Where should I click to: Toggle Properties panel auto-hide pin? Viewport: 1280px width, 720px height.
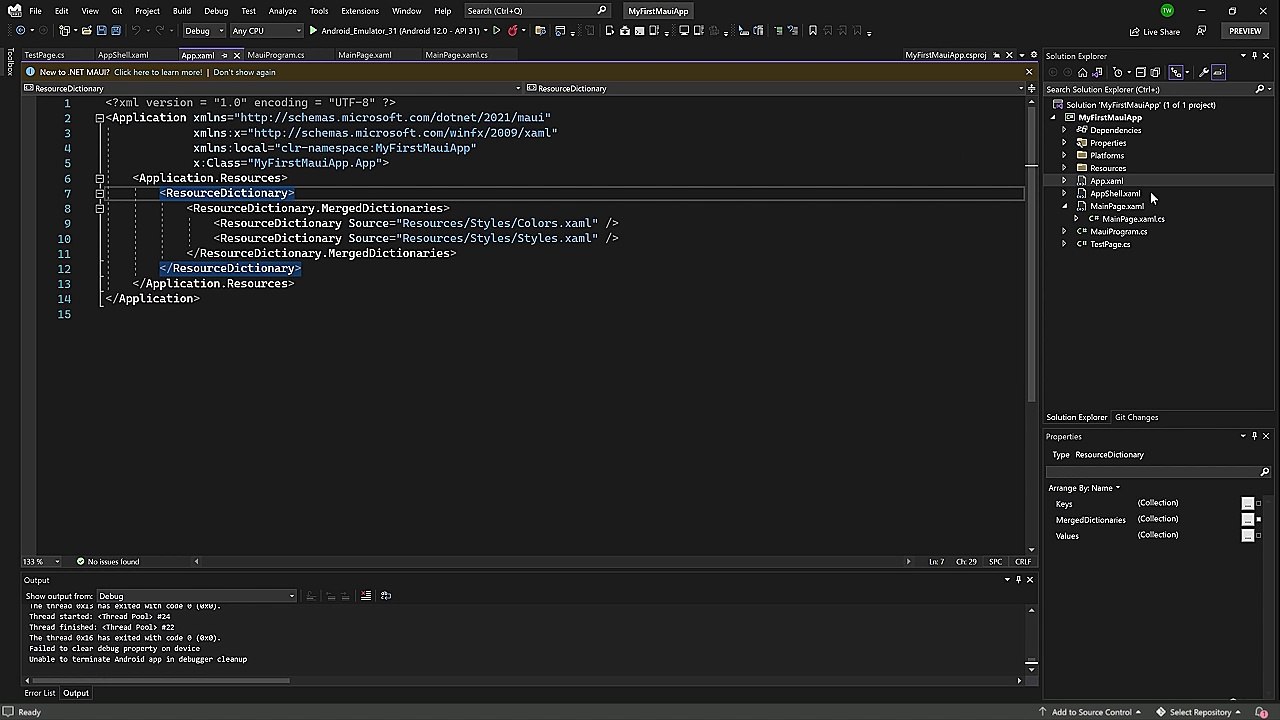click(x=1254, y=436)
